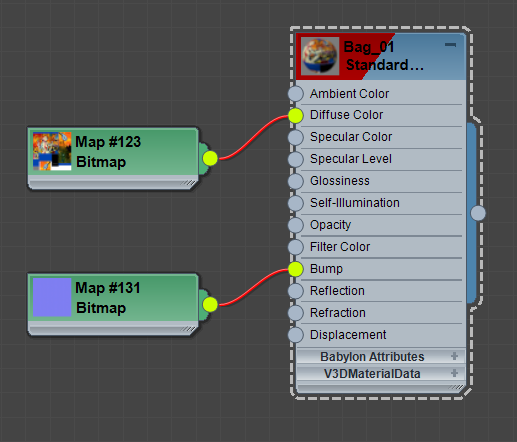The image size is (517, 442).
Task: Click Bag_01 material output socket
Action: pos(478,213)
